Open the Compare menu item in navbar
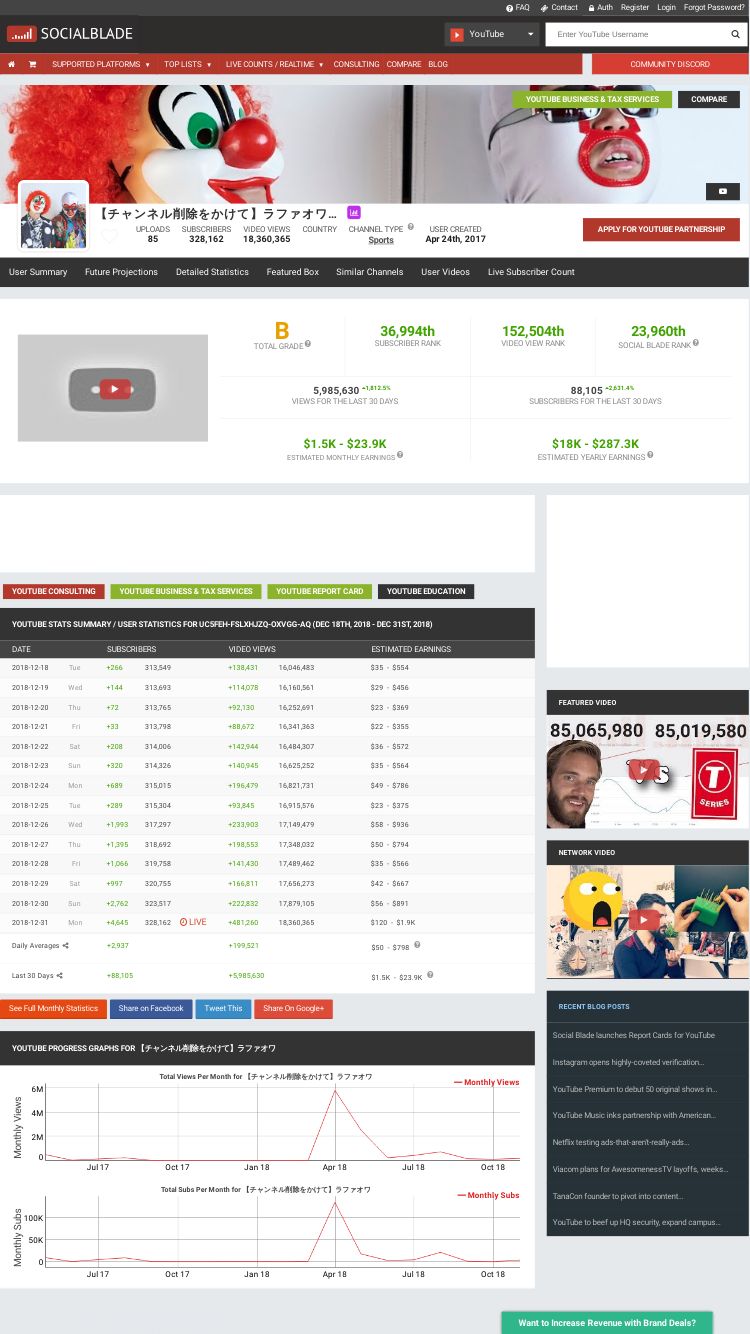The height and width of the screenshot is (1334, 750). point(404,64)
